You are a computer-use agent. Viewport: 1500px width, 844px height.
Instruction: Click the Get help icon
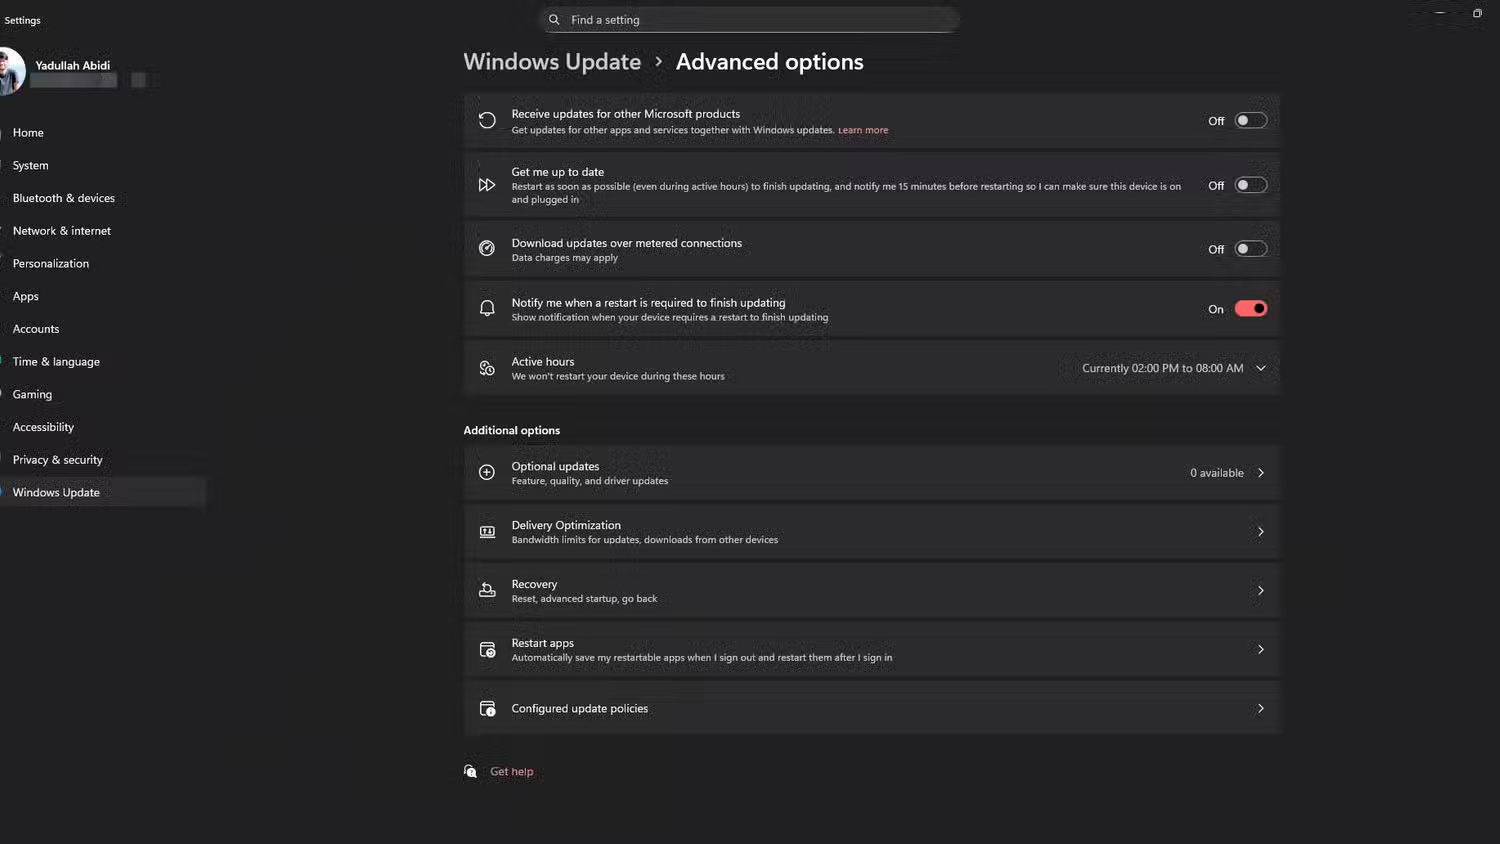click(x=471, y=770)
